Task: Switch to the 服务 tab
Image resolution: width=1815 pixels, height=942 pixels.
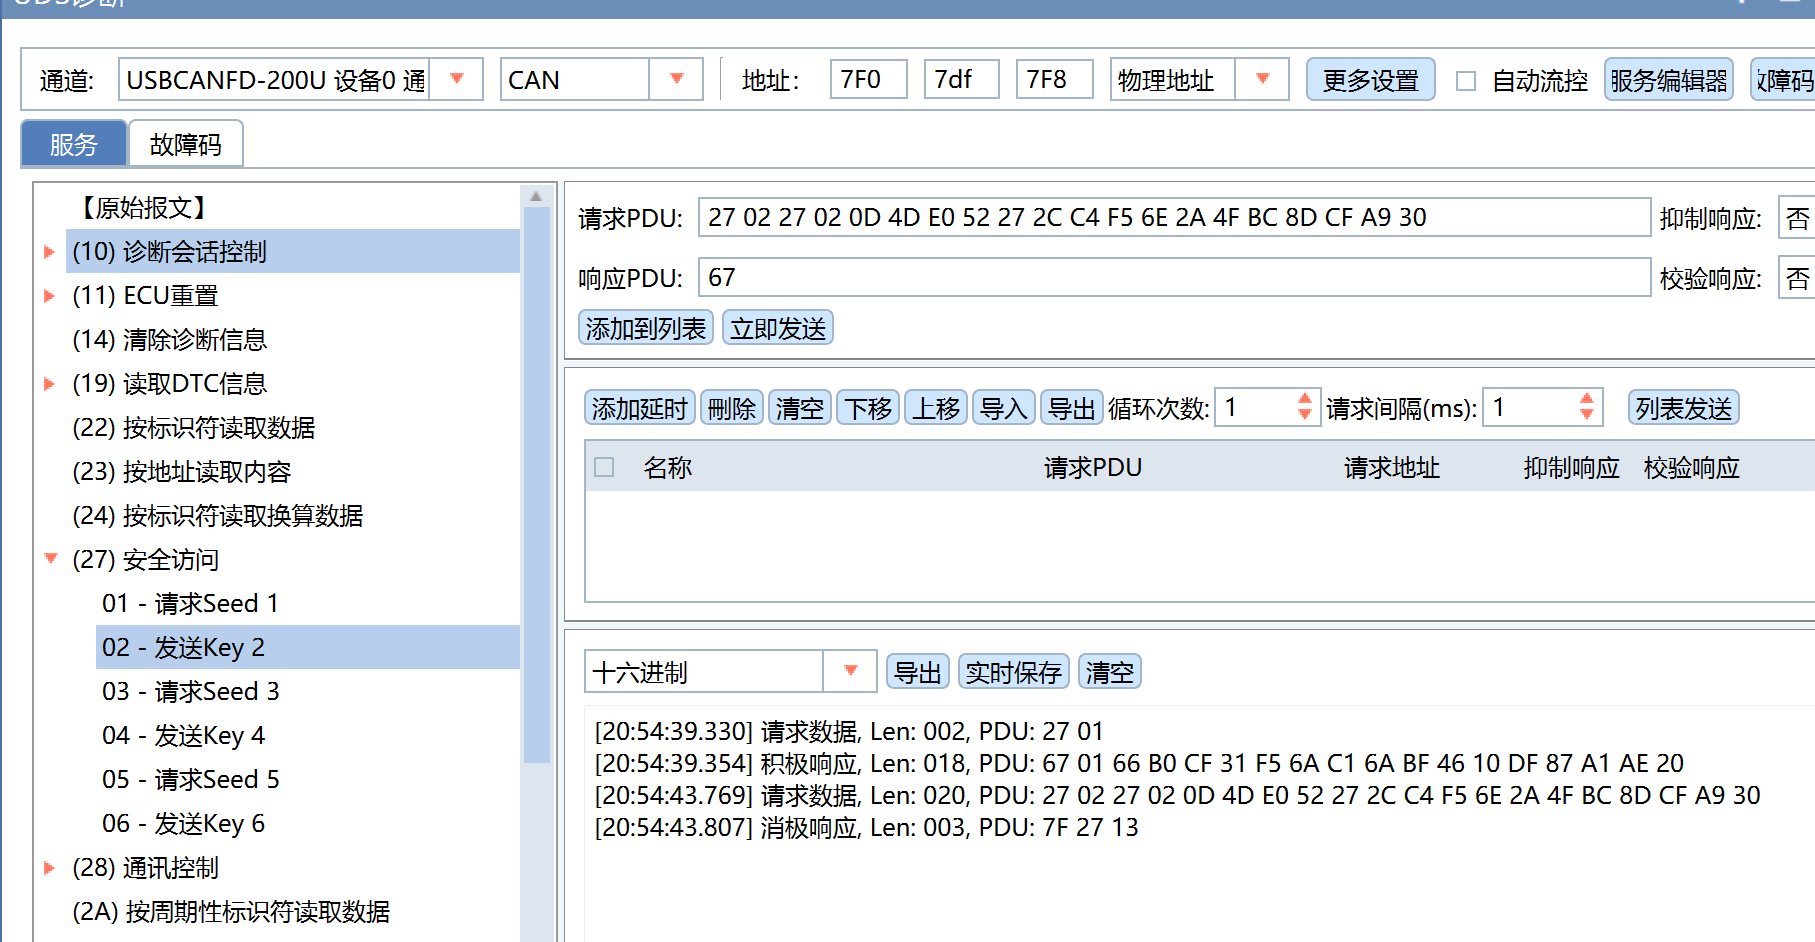Action: [x=74, y=145]
